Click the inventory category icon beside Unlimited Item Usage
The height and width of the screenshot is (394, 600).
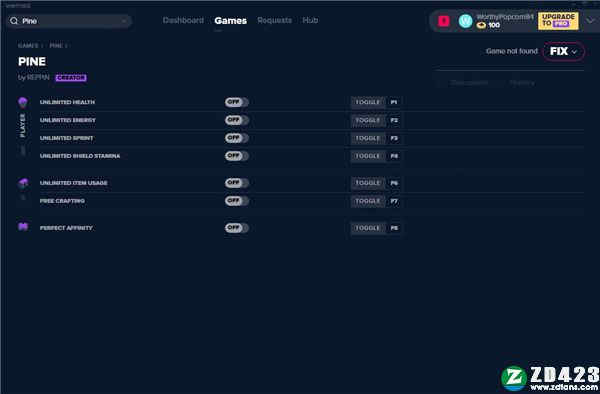[23, 183]
